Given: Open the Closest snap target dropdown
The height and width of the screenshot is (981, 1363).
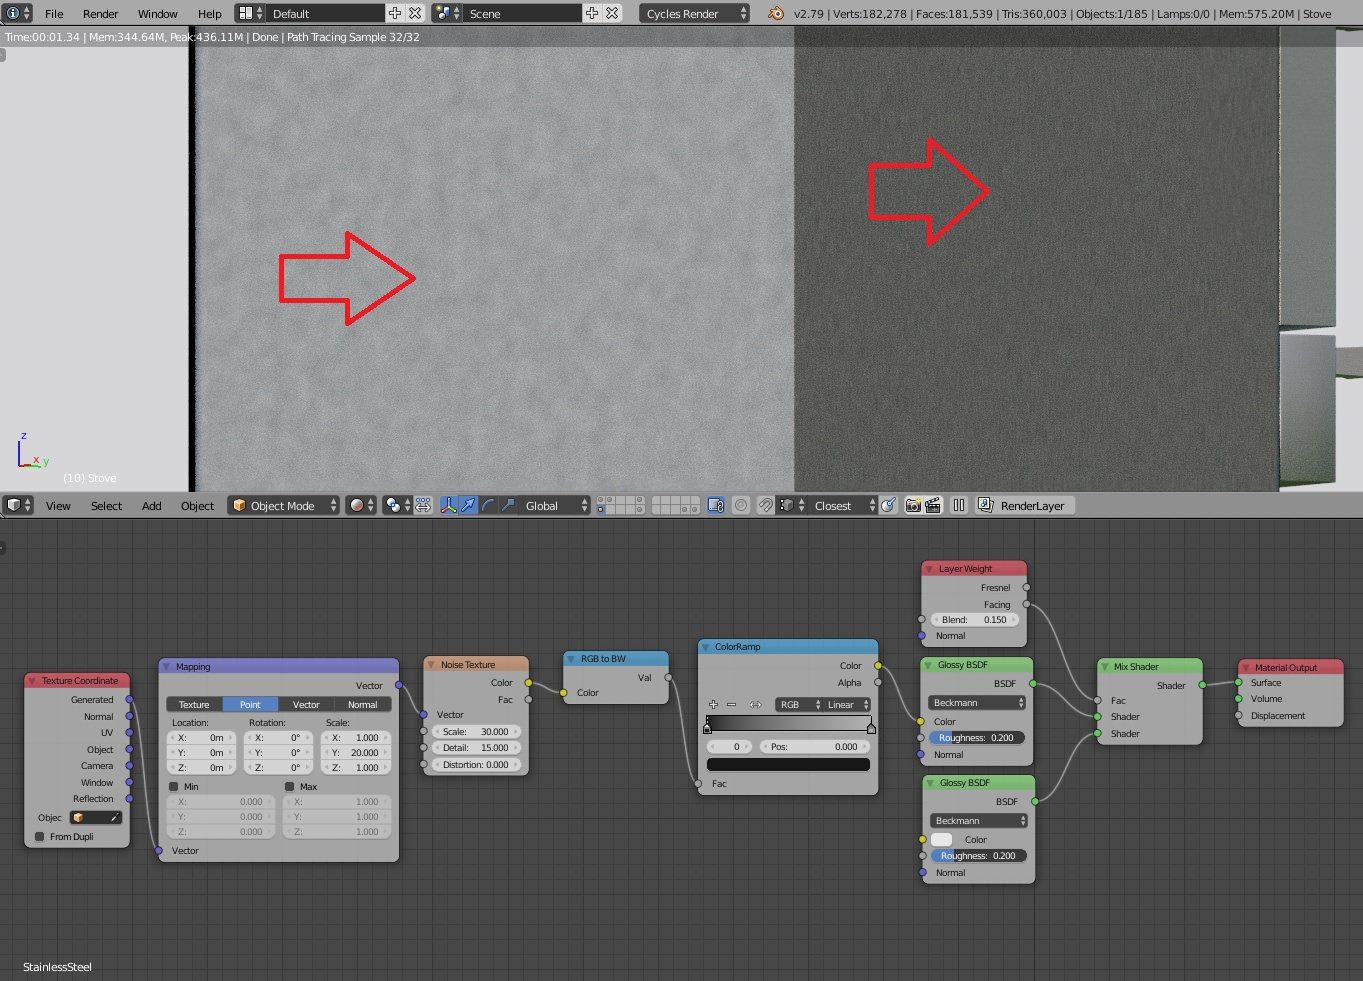Looking at the screenshot, I should point(843,505).
